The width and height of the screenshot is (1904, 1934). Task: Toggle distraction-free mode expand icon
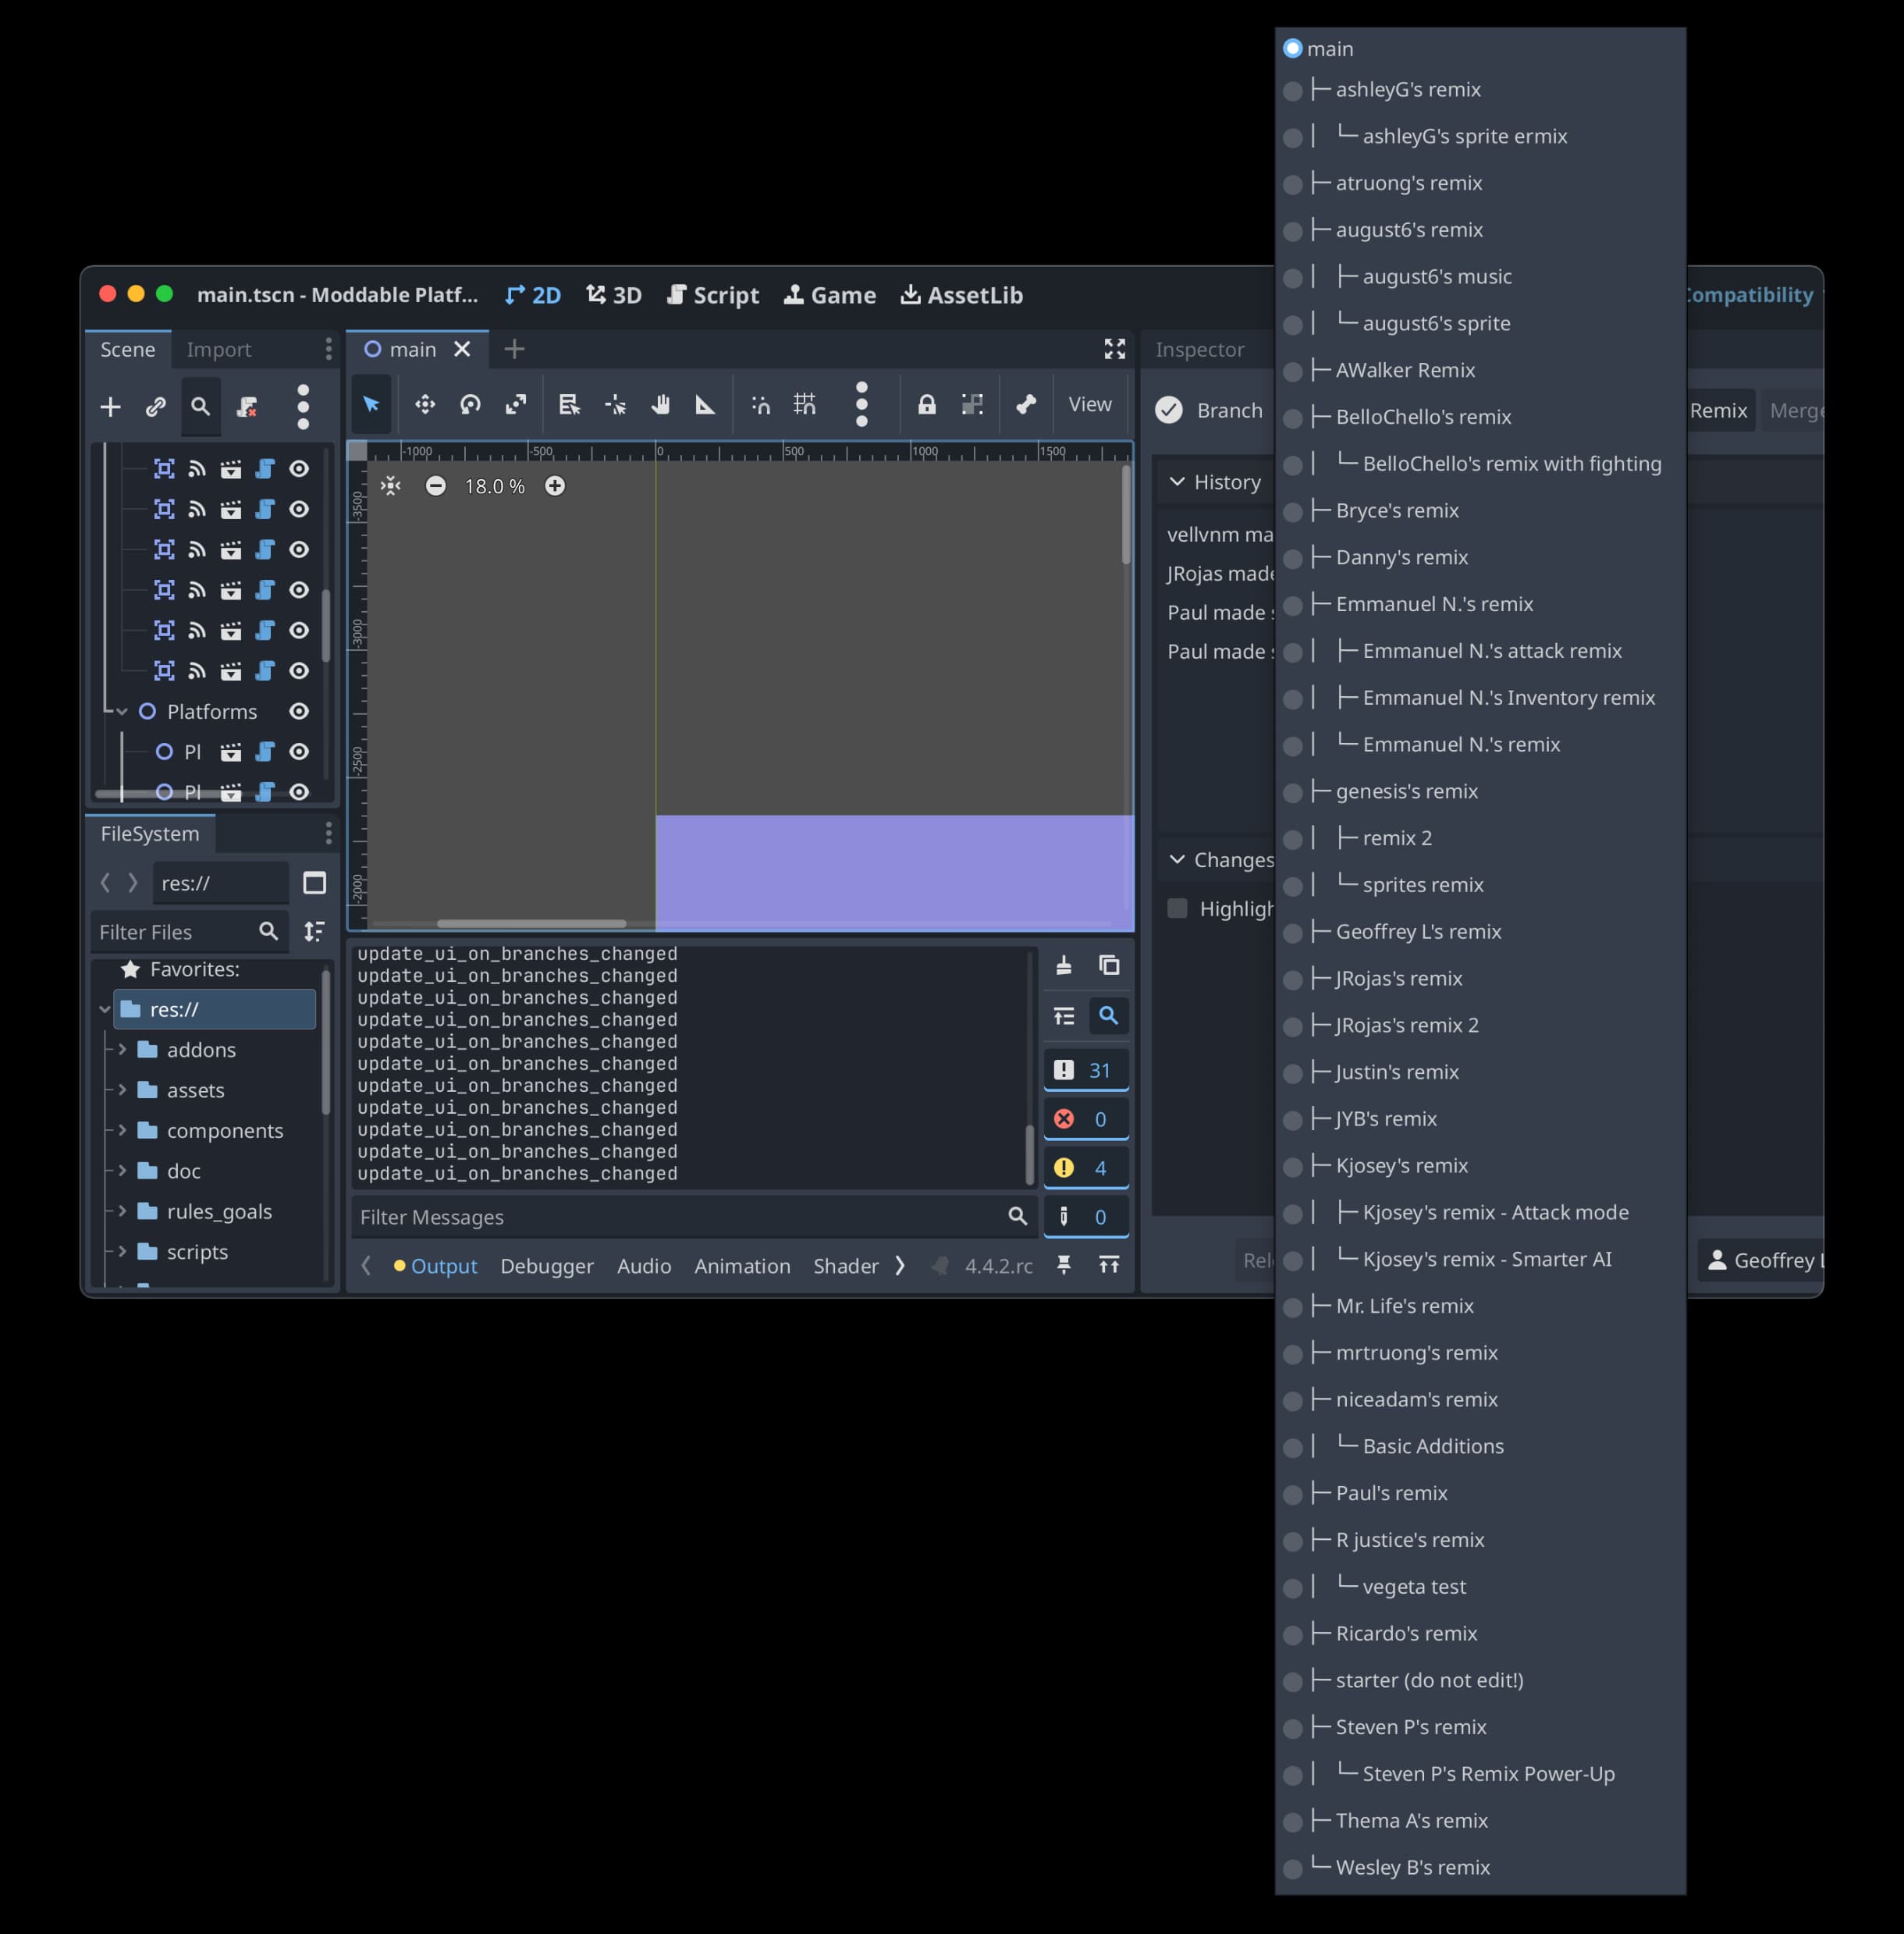(1115, 348)
